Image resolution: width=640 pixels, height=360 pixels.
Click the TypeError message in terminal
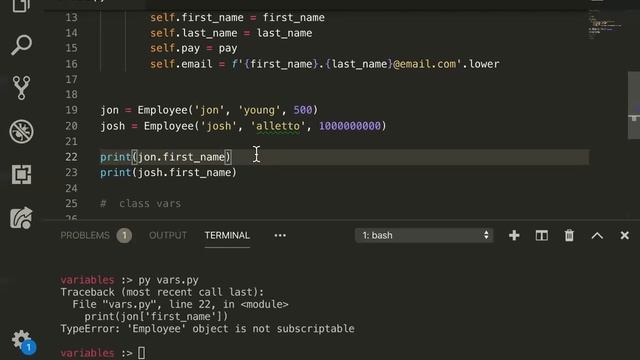(207, 329)
